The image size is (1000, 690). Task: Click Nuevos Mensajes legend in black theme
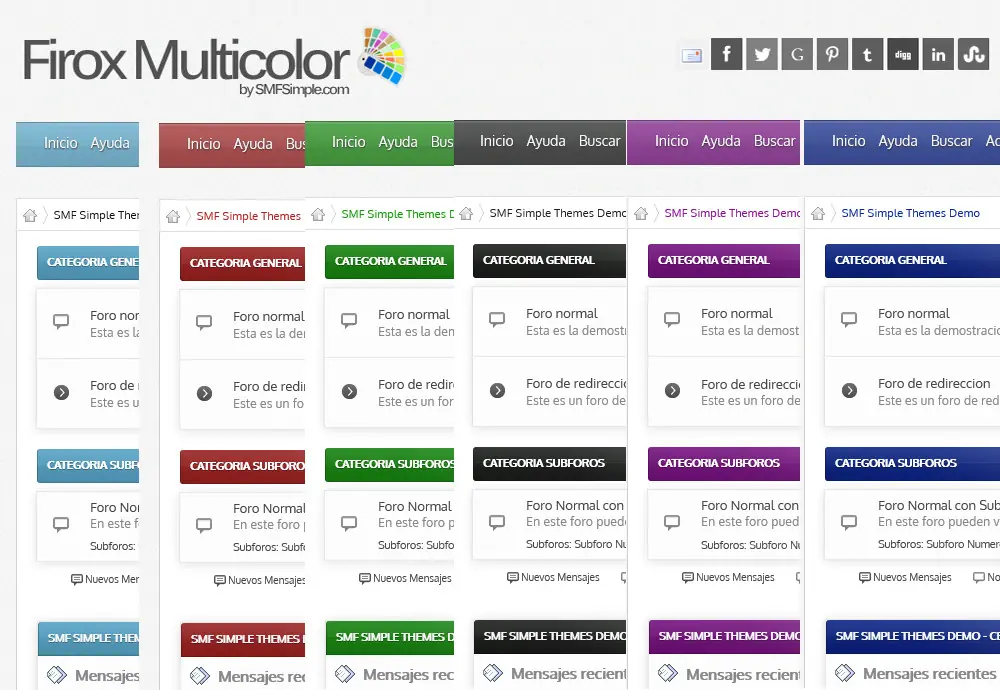coord(553,578)
